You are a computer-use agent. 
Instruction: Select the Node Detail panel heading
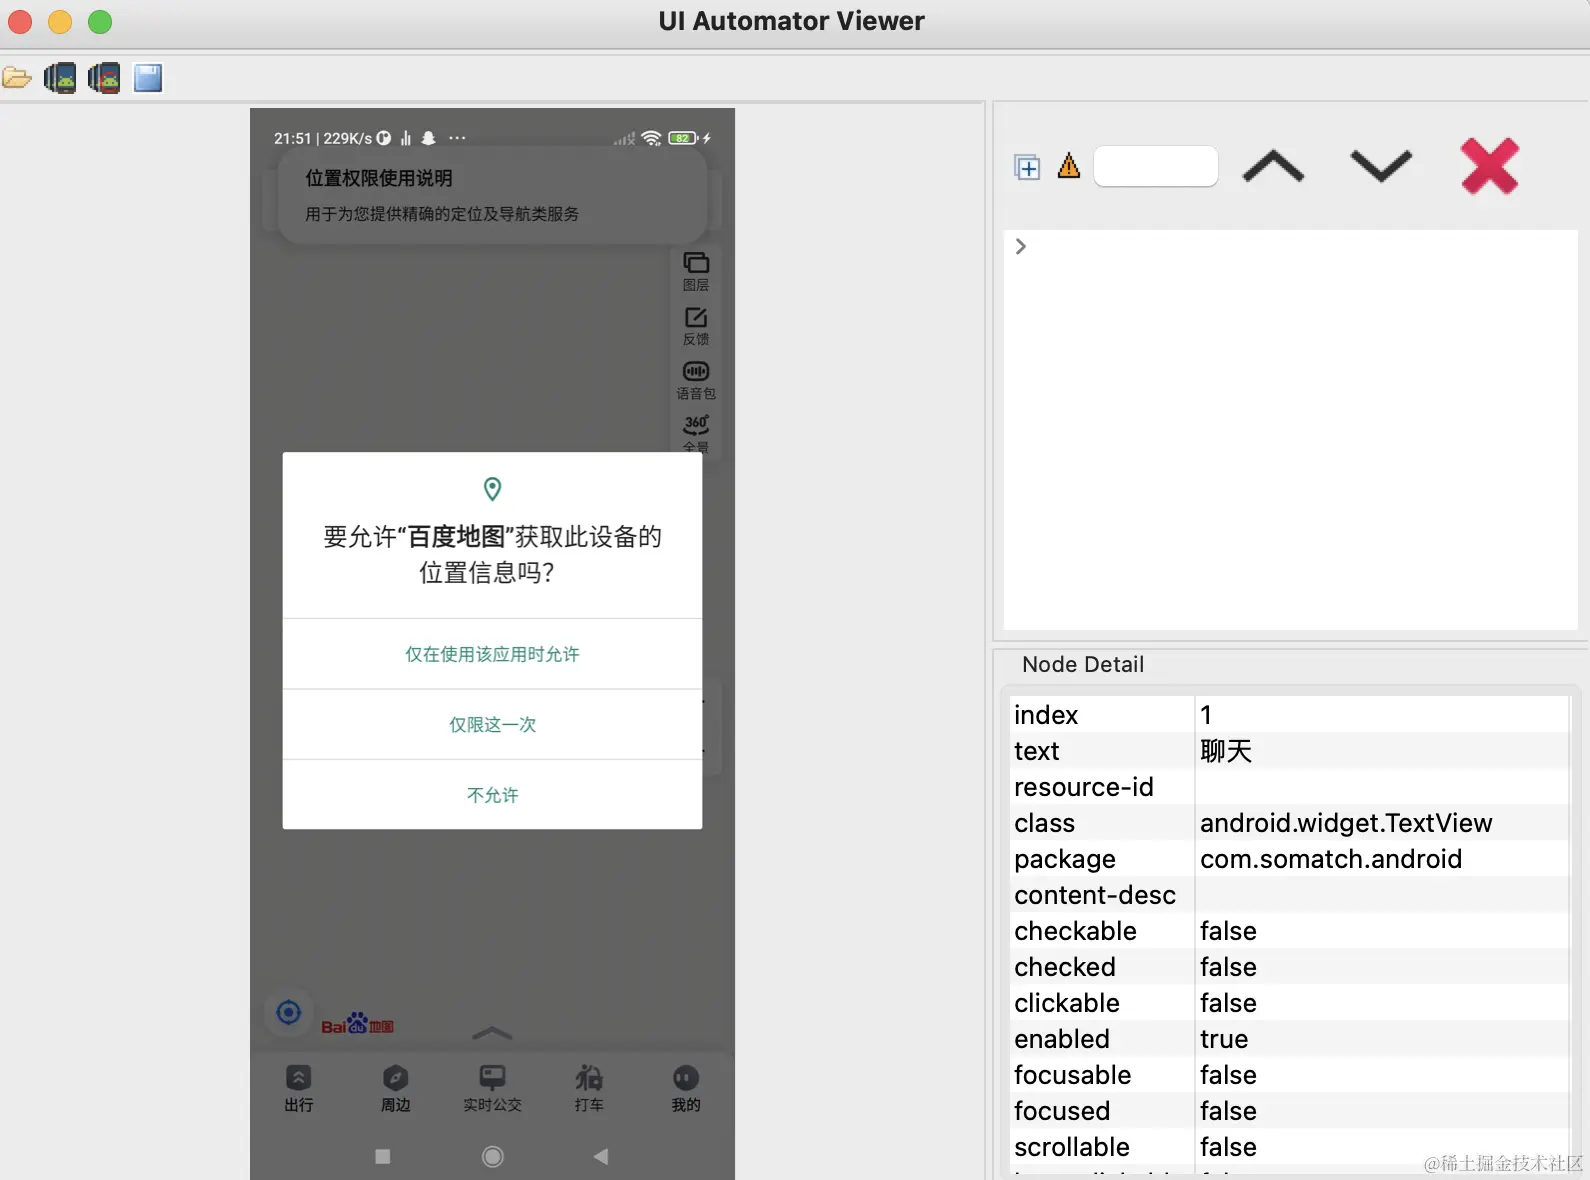pos(1083,664)
